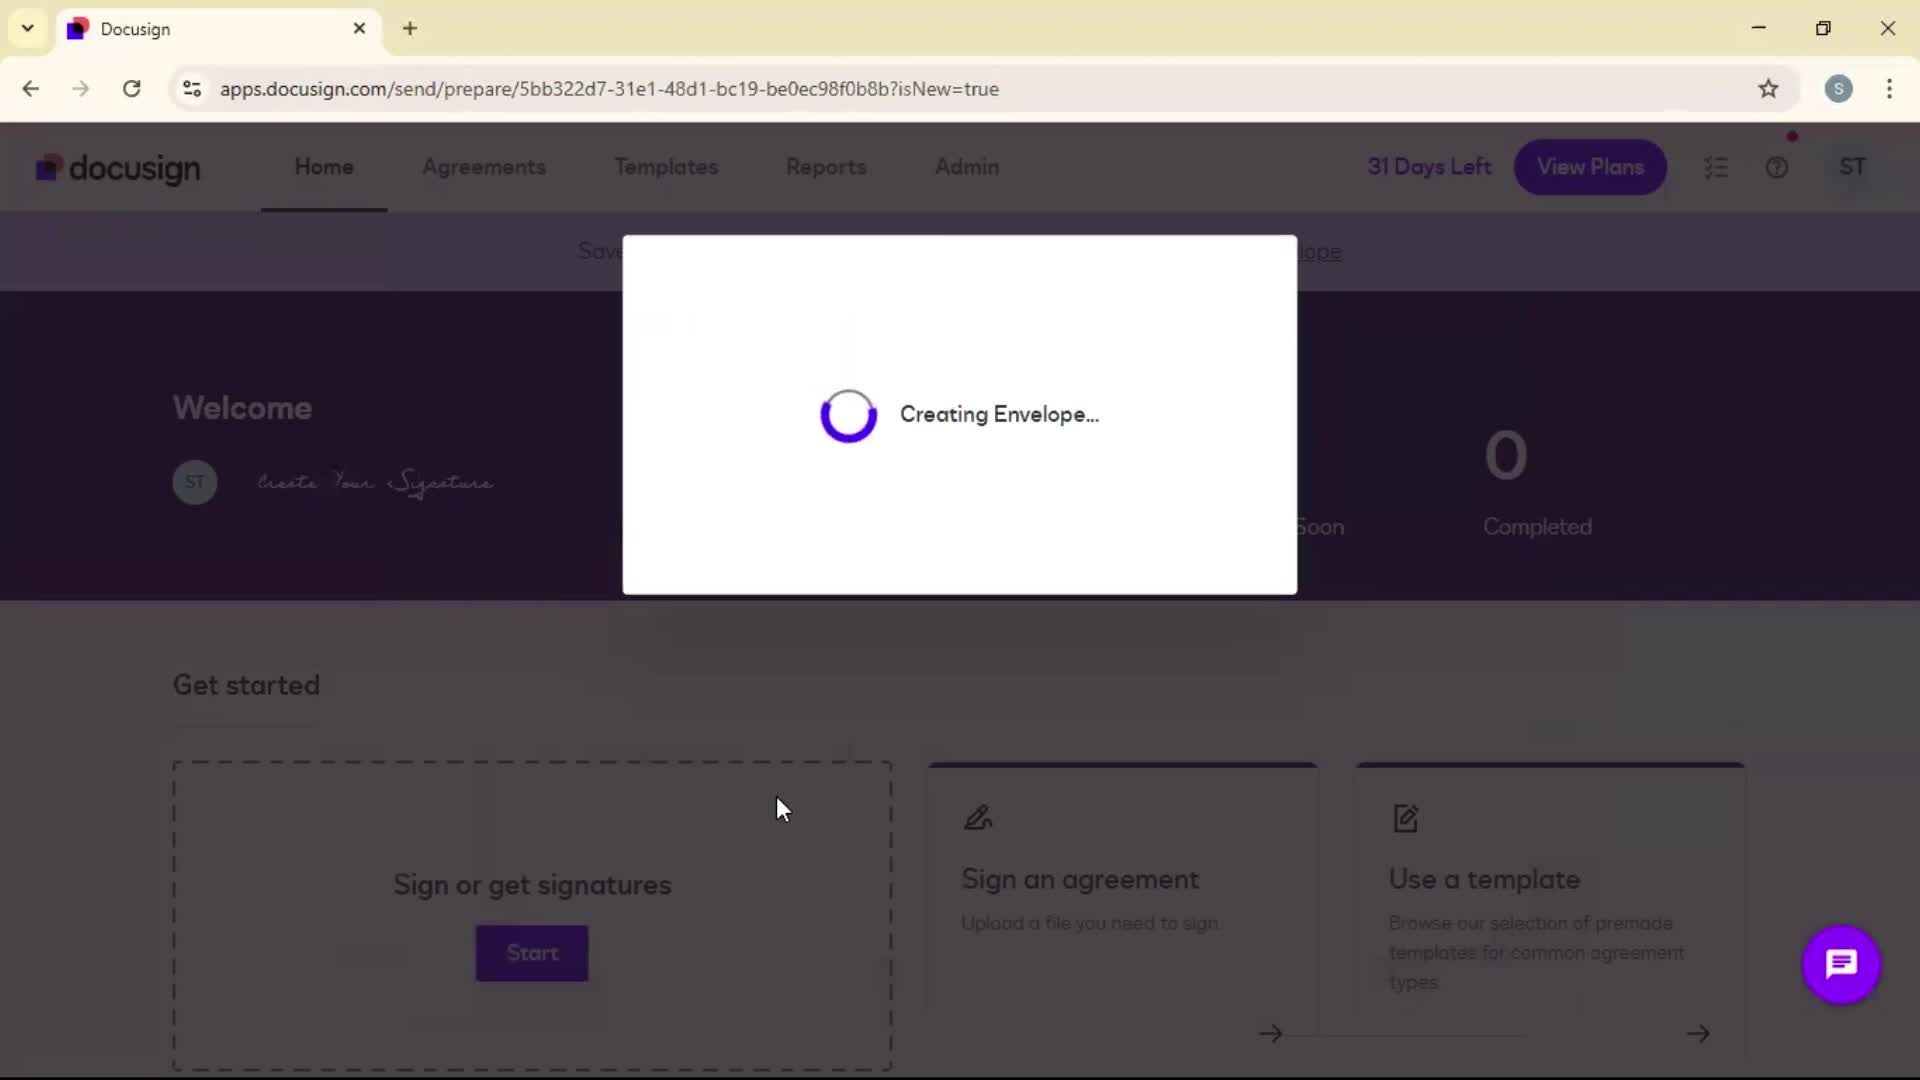The height and width of the screenshot is (1080, 1920).
Task: Click the browser back arrow
Action: (x=31, y=89)
